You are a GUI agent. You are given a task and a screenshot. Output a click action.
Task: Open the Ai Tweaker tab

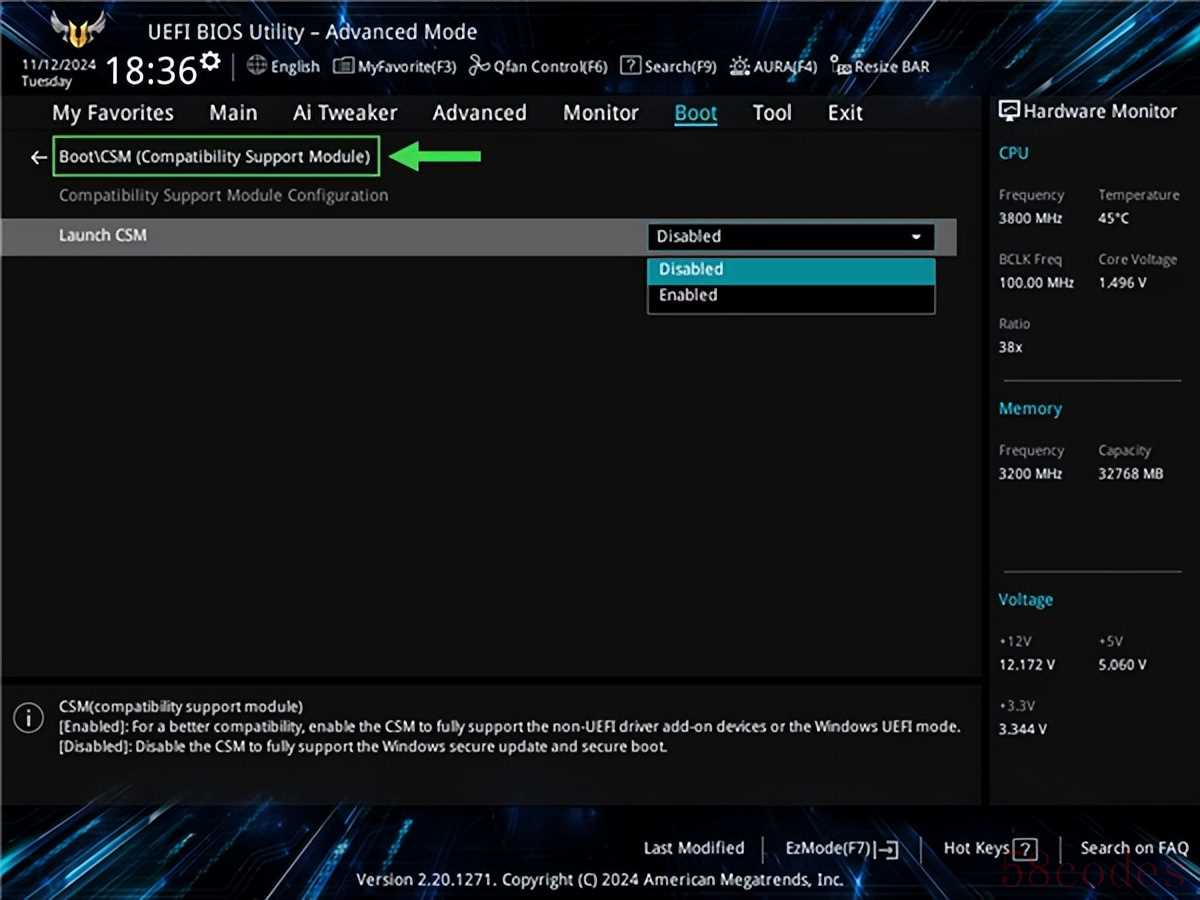[345, 113]
